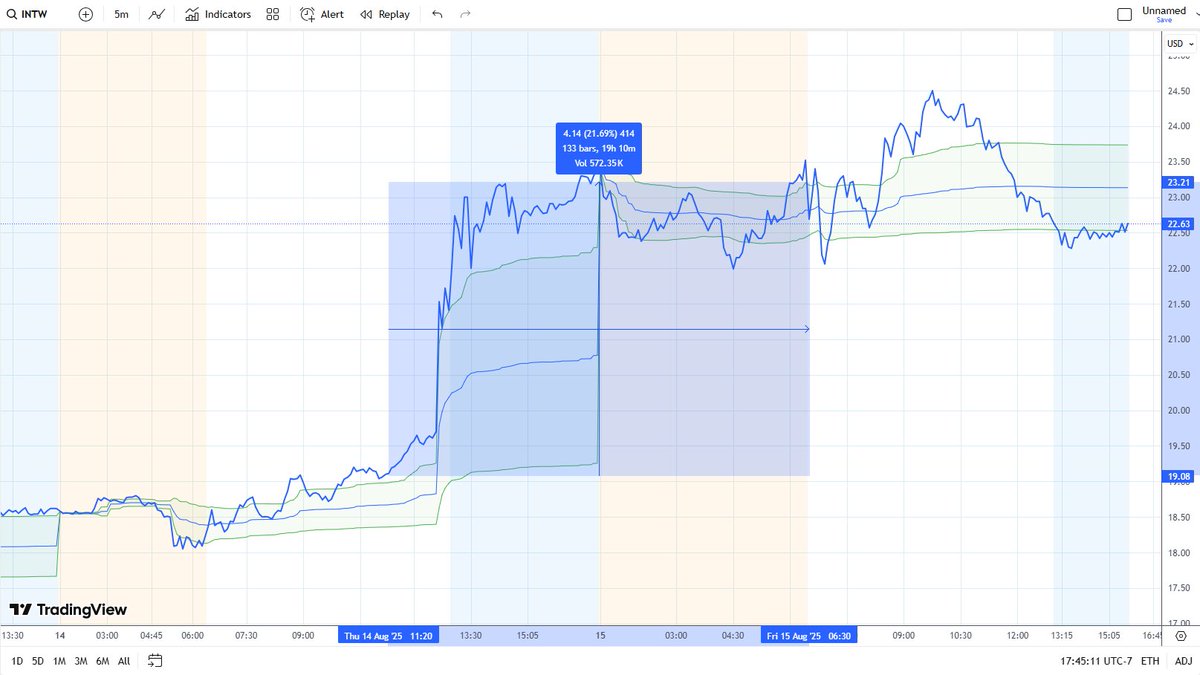Expand the USD currency dropdown
Image resolution: width=1200 pixels, height=675 pixels.
pyautogui.click(x=1177, y=44)
